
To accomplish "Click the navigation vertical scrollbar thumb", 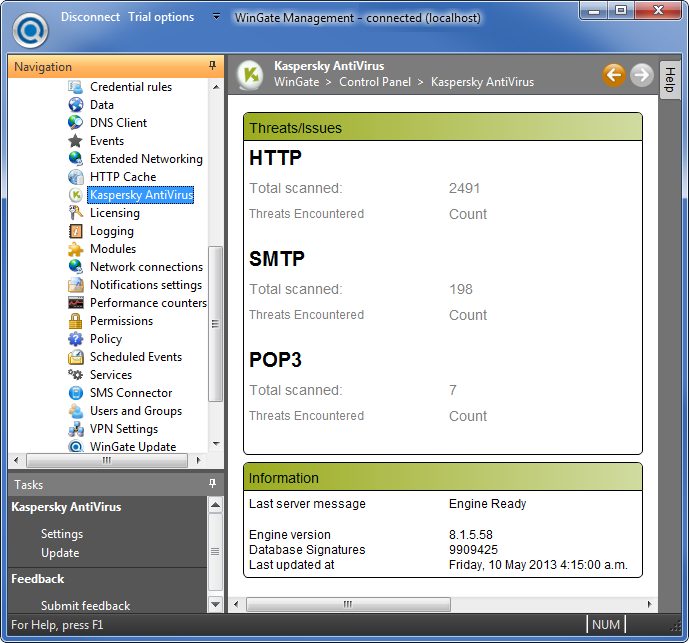I will pyautogui.click(x=215, y=324).
